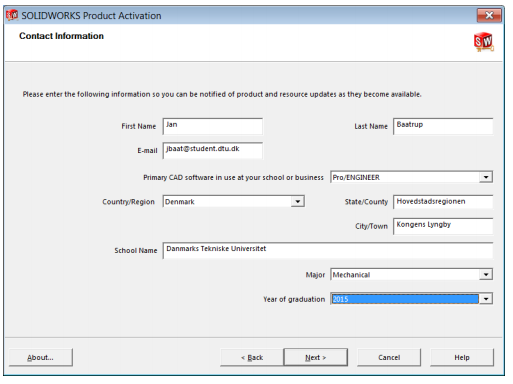Click the 'Please enter the following information' instruction

click(222, 94)
